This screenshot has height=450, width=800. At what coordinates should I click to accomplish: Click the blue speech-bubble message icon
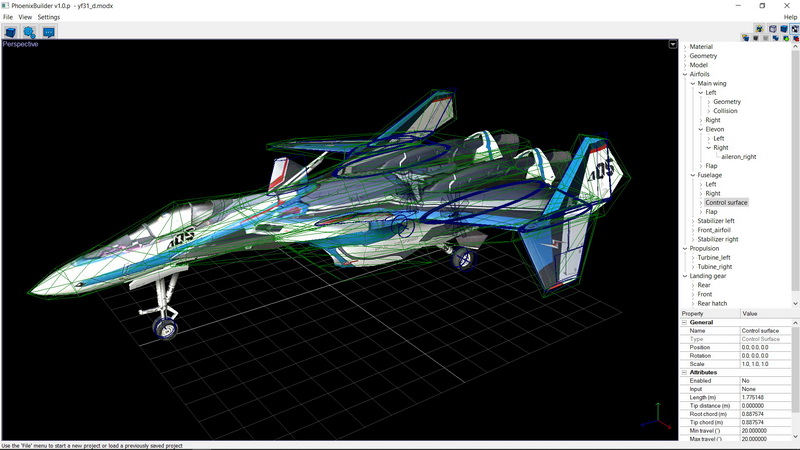[48, 32]
